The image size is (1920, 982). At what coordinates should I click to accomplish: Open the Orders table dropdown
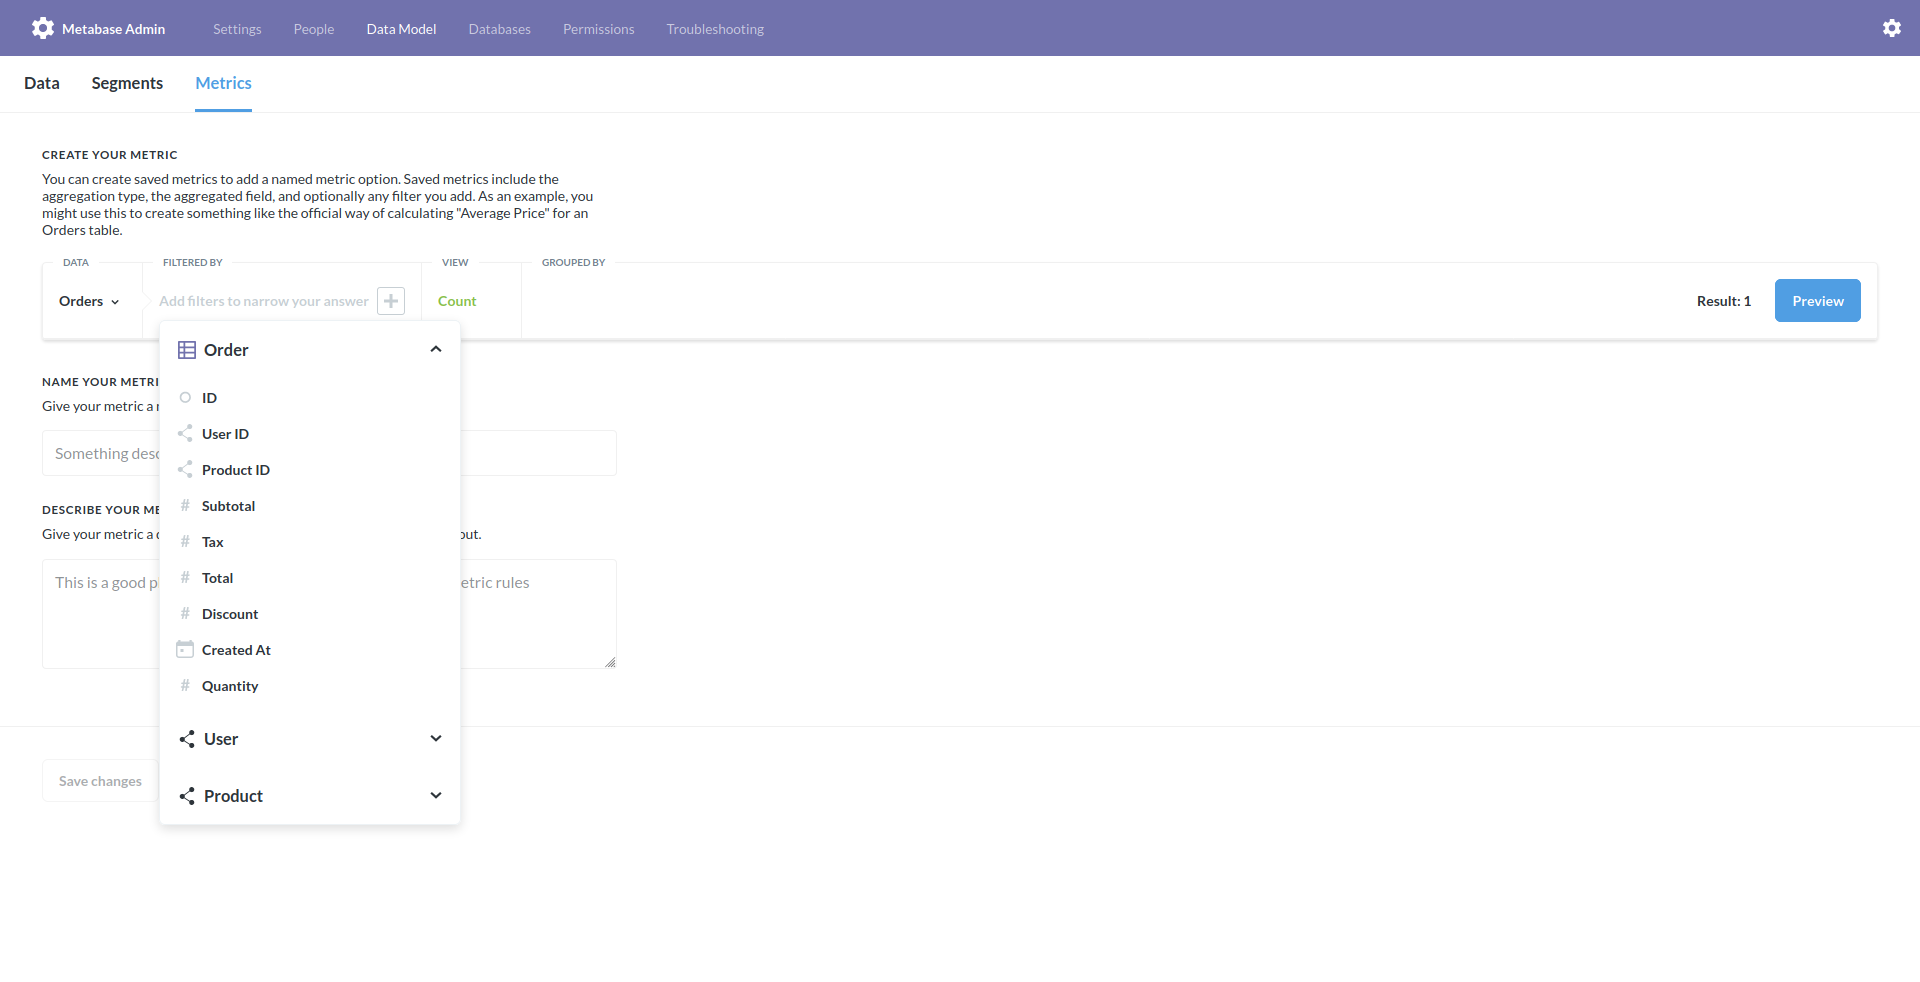[x=89, y=301]
